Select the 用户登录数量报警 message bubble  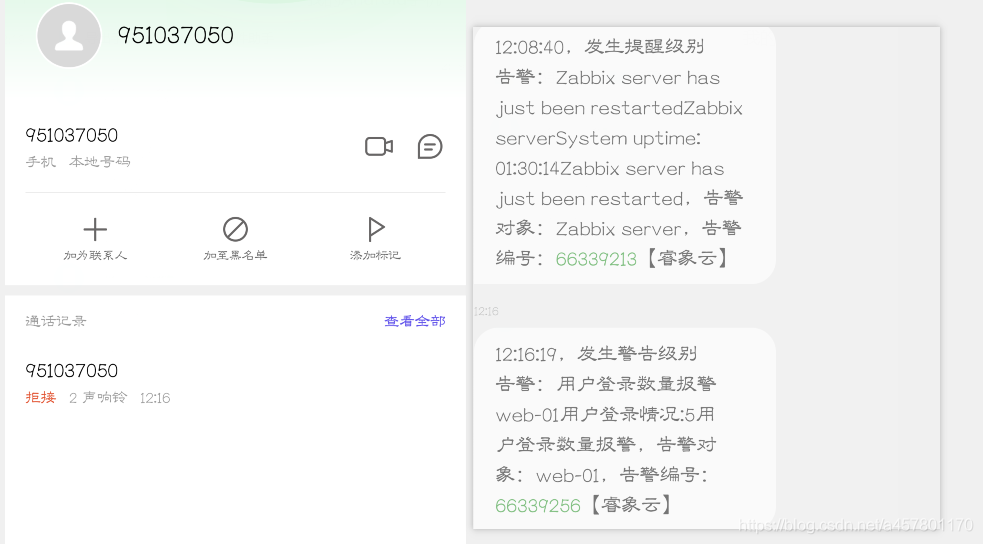pos(624,428)
